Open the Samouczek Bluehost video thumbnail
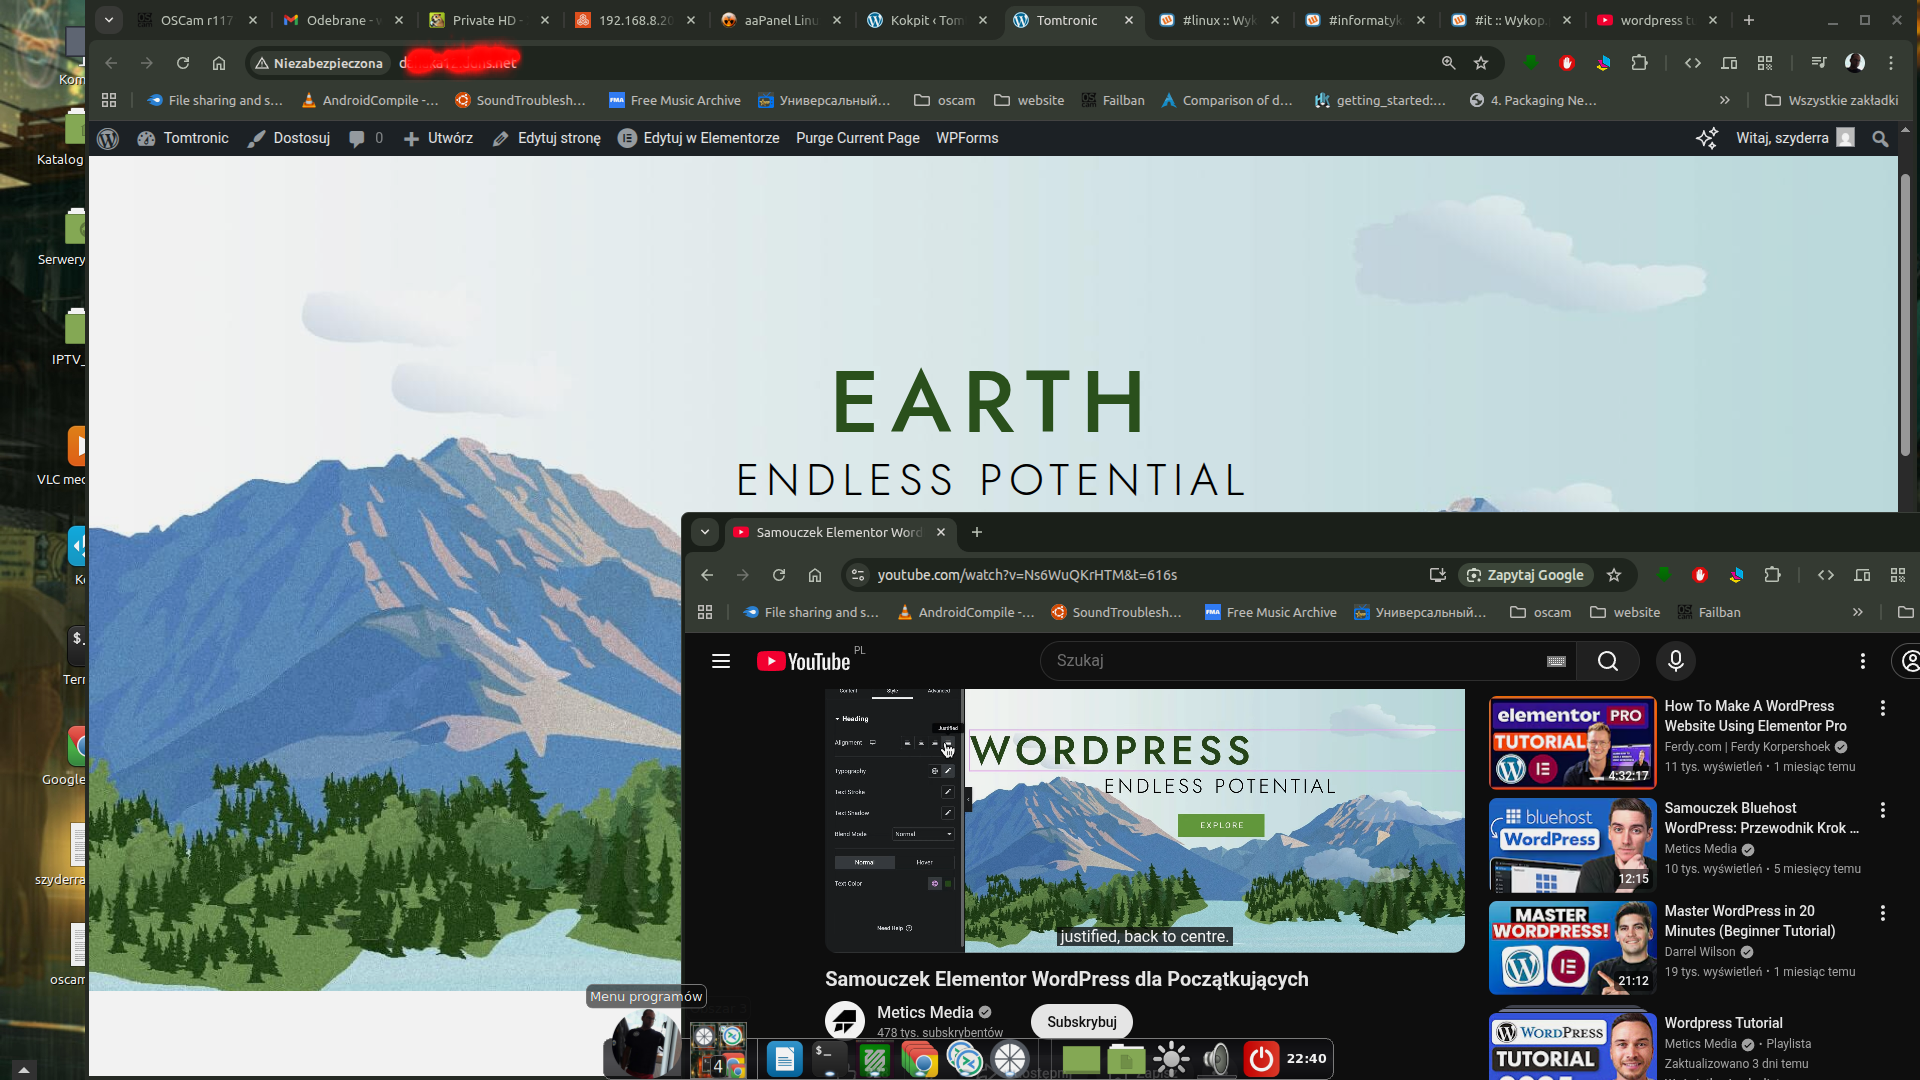The height and width of the screenshot is (1080, 1920). pyautogui.click(x=1571, y=845)
